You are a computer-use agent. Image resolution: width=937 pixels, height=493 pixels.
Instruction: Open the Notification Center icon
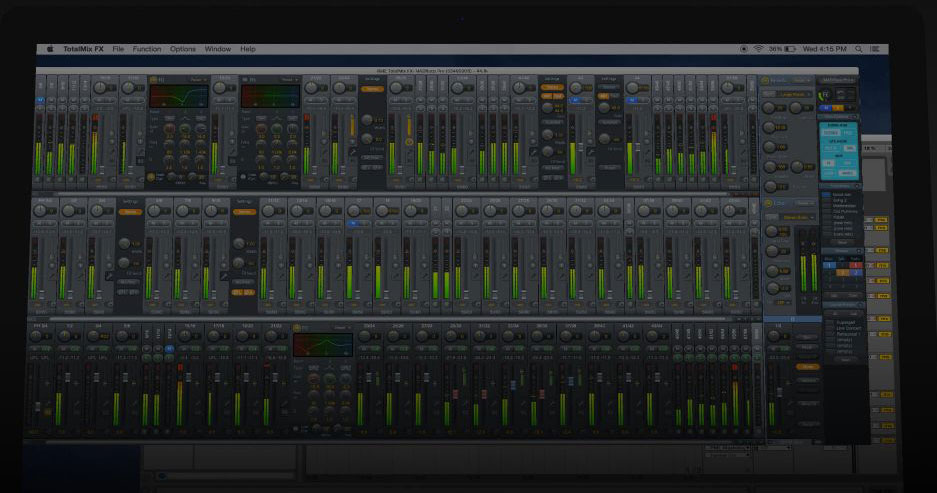875,49
